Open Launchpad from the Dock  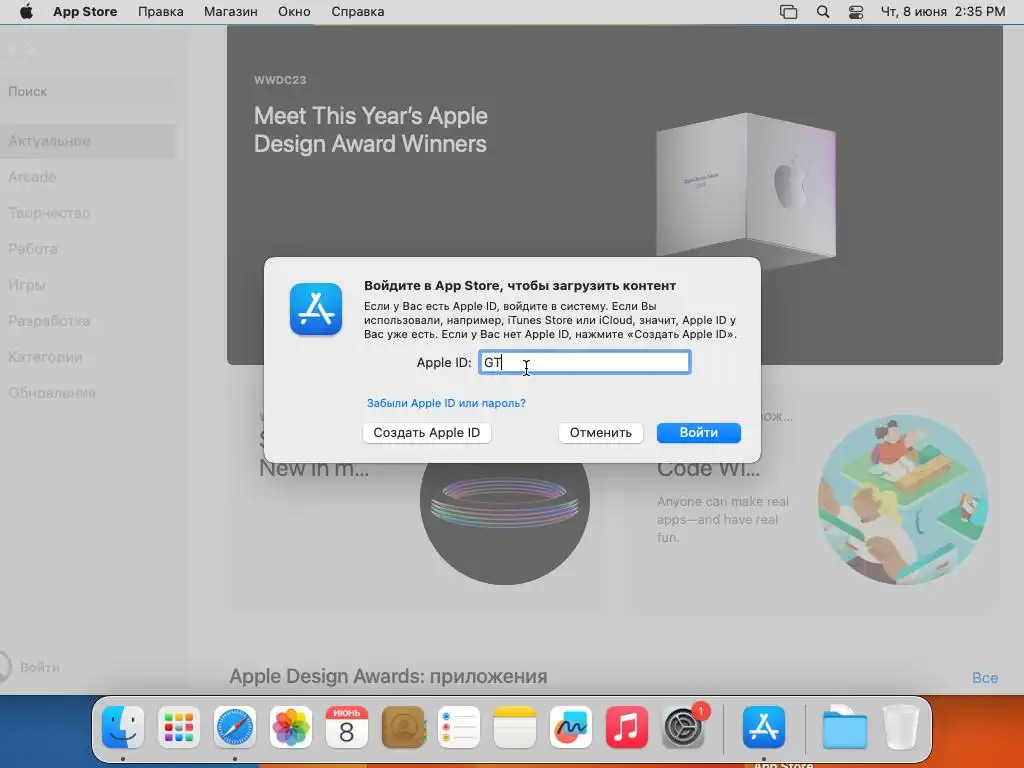click(x=179, y=727)
